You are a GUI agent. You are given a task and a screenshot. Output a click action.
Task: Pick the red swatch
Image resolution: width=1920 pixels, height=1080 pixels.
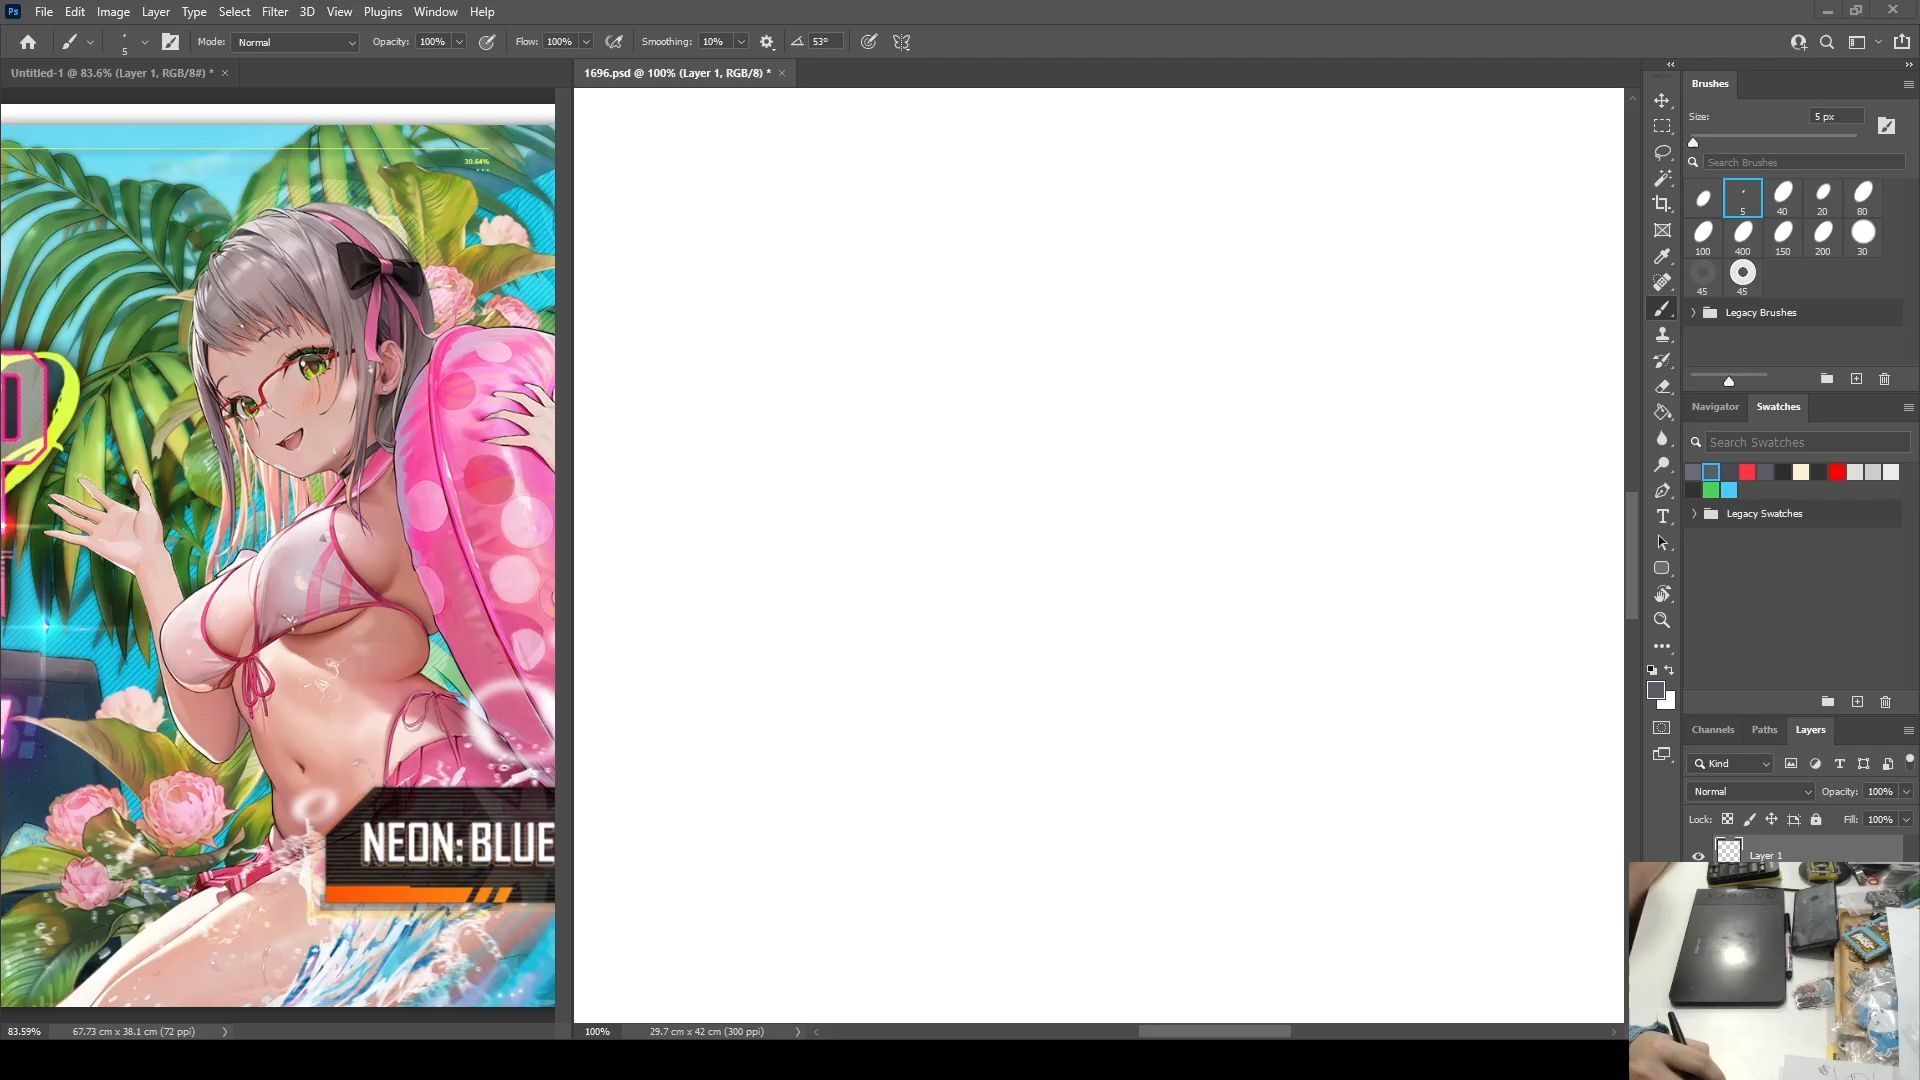(x=1837, y=472)
